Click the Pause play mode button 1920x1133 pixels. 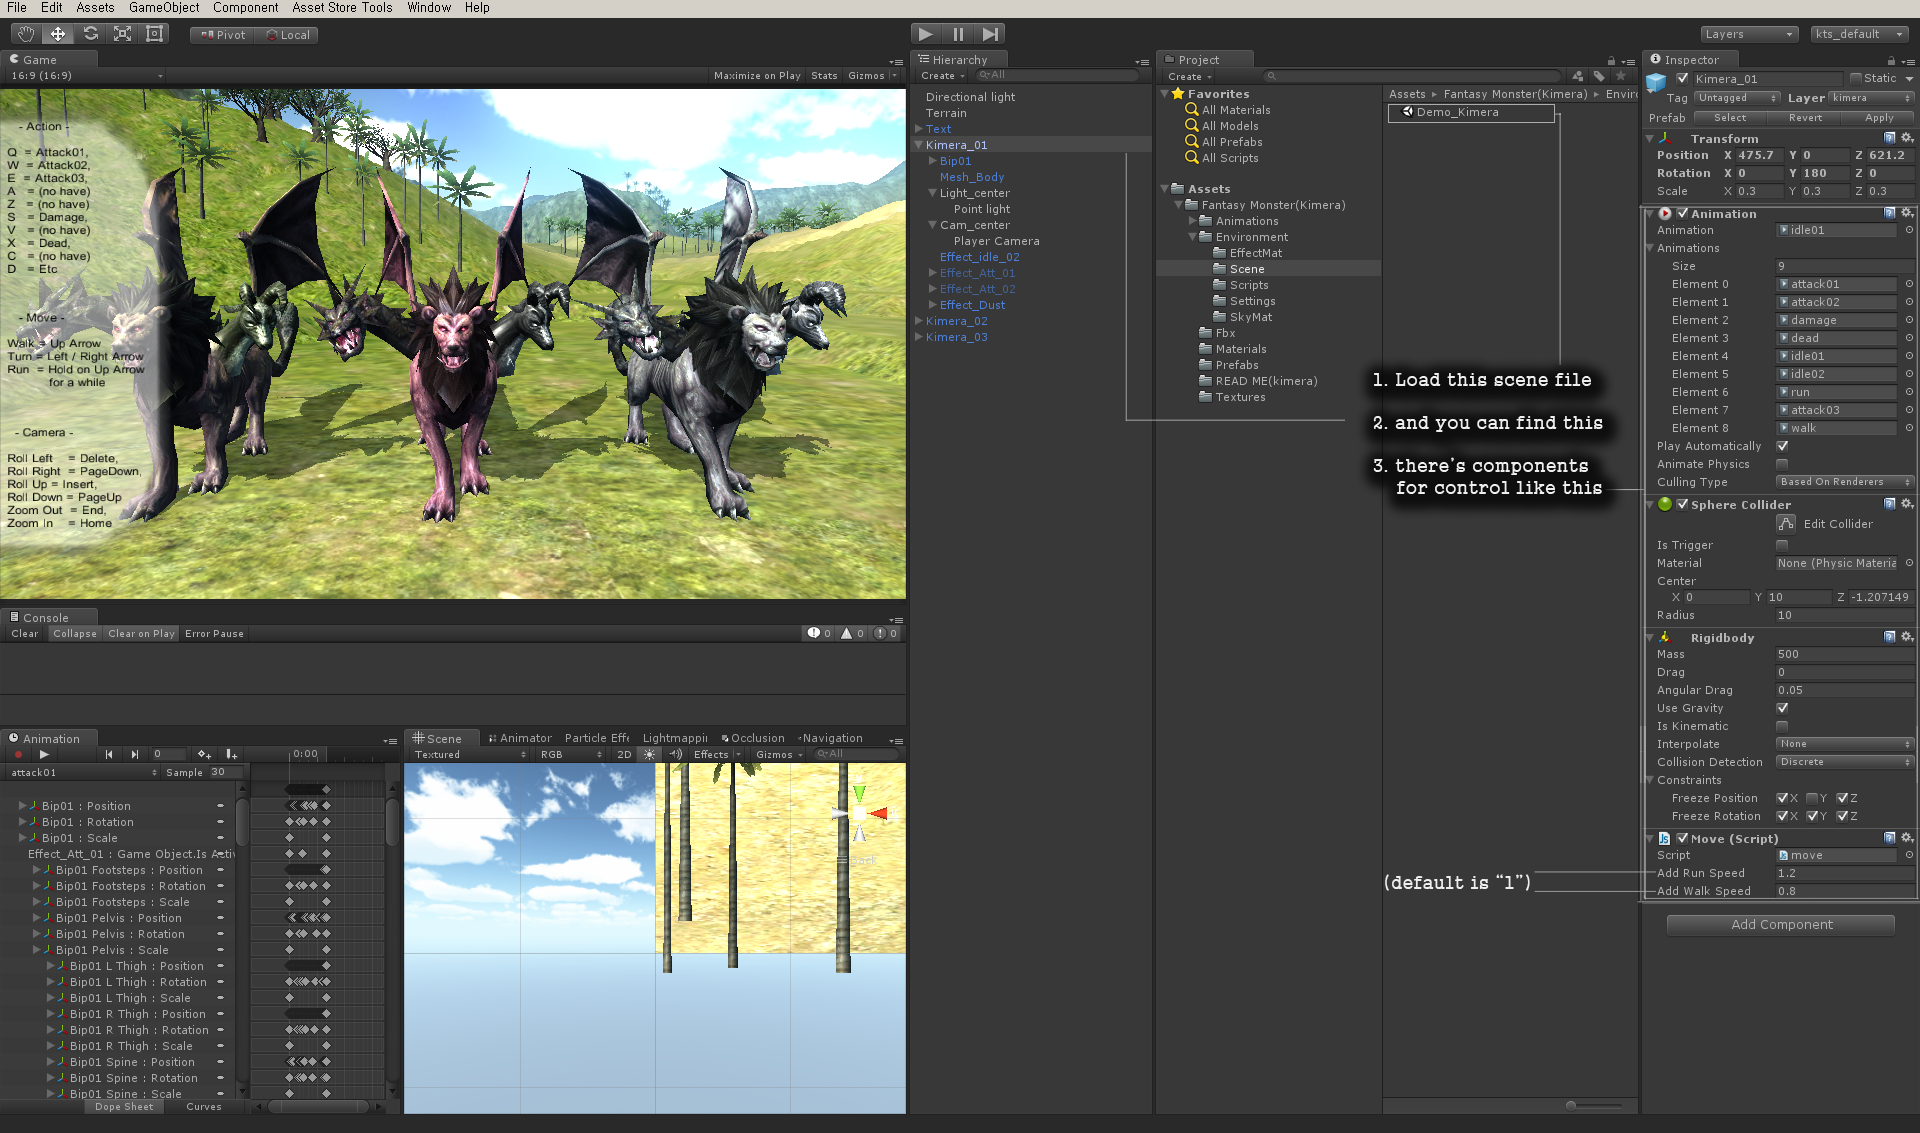click(958, 34)
